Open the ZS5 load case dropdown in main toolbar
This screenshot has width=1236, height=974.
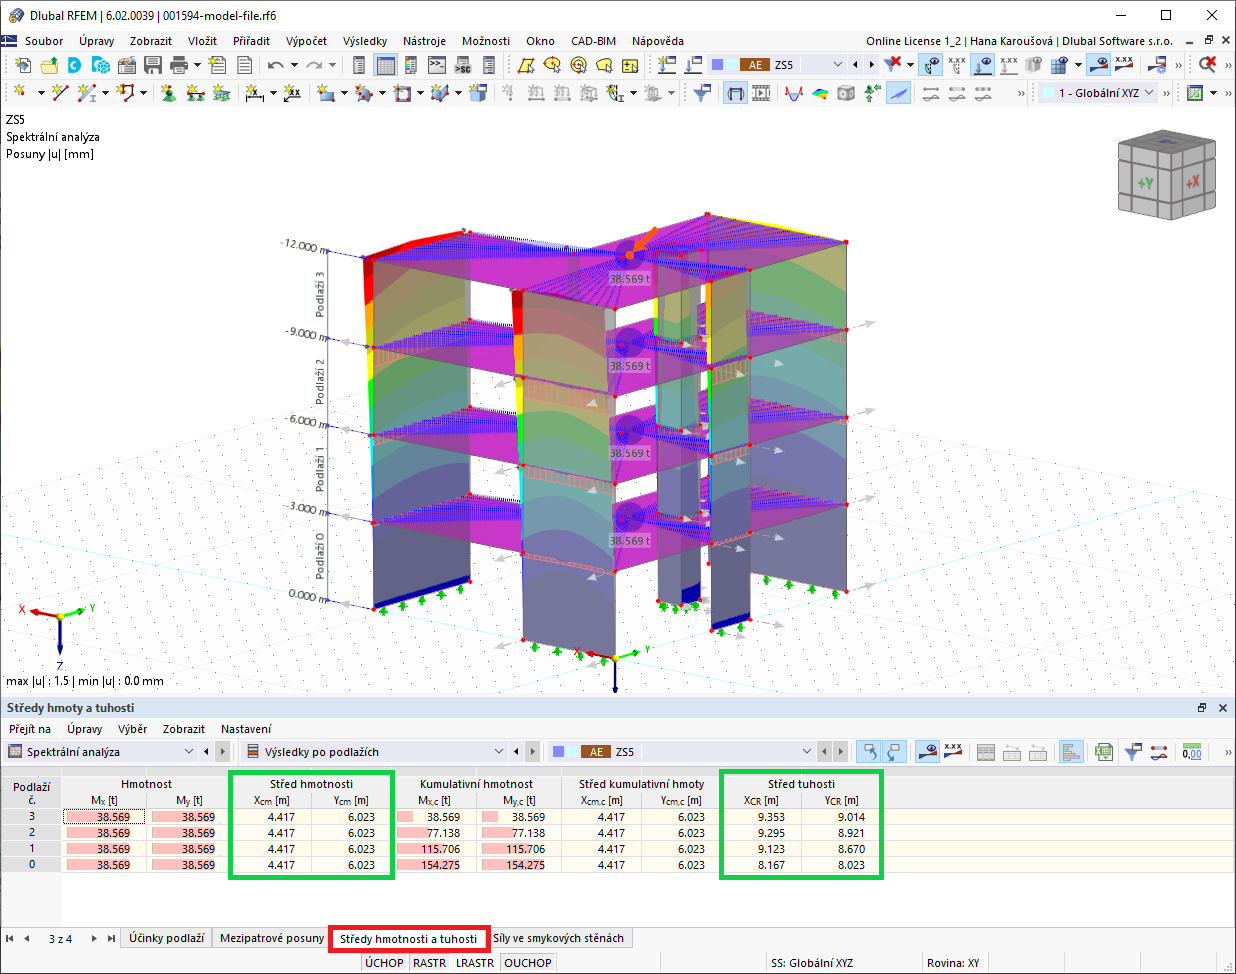coord(837,64)
